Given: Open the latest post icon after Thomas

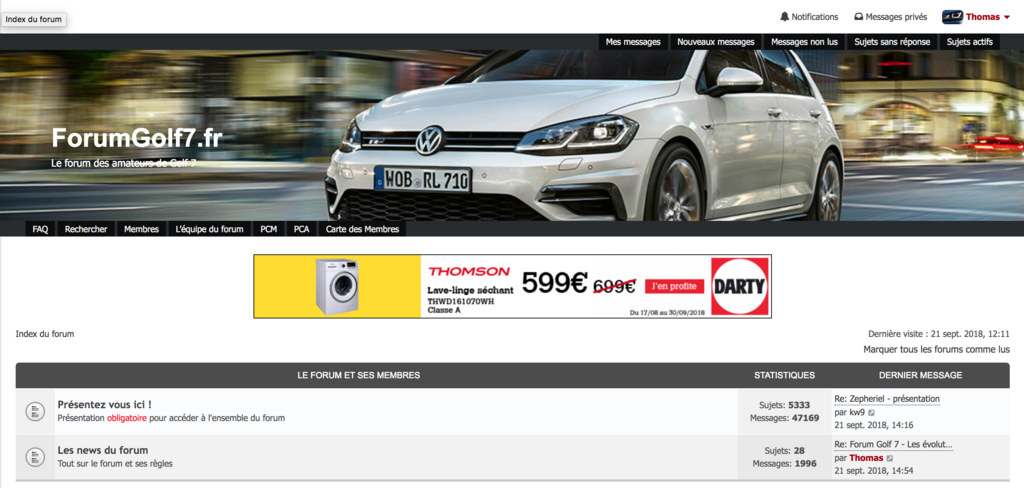Looking at the screenshot, I should tap(889, 459).
